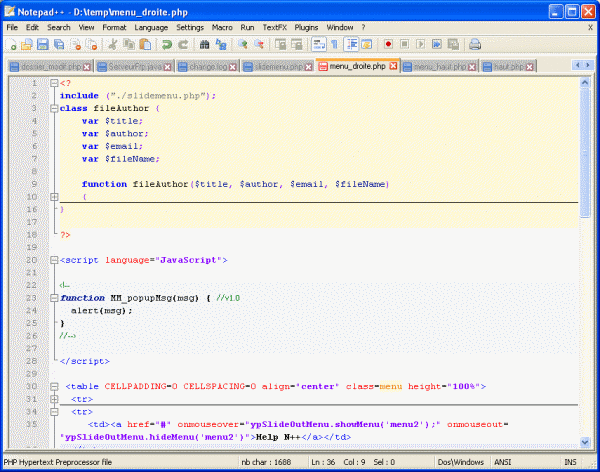Screen dimensions: 600x472
Task: Open the Edit menu
Action: click(33, 28)
